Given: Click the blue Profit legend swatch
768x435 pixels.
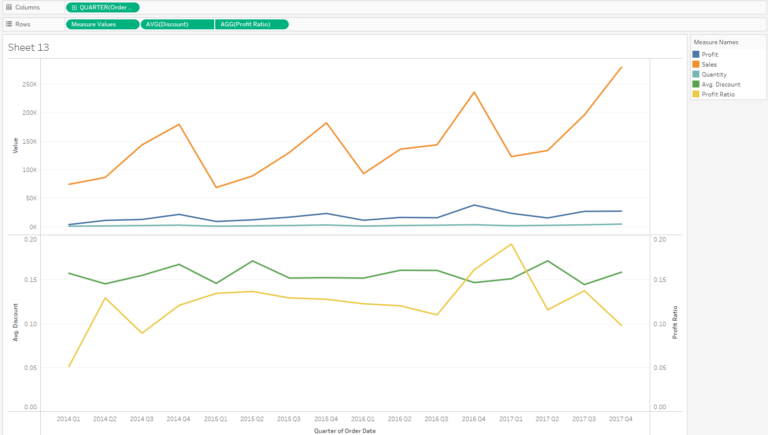Looking at the screenshot, I should coord(696,54).
